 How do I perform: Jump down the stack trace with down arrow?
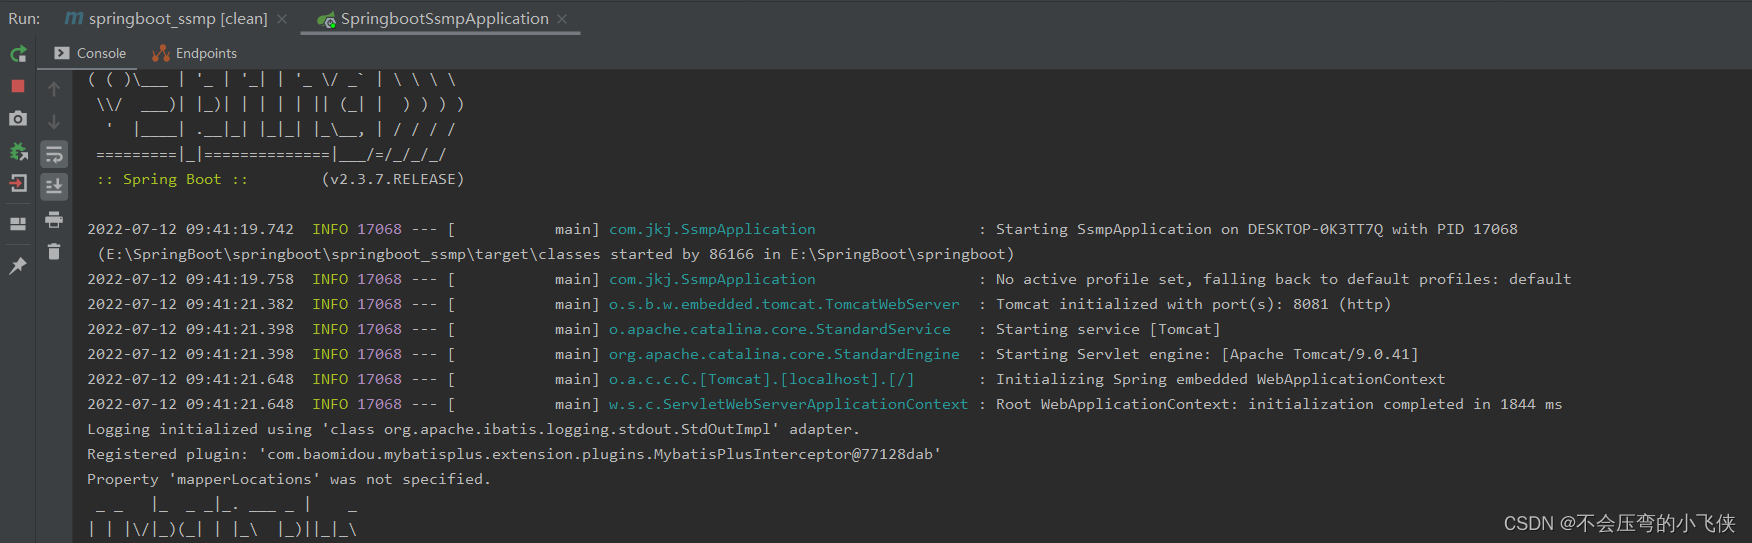(x=54, y=122)
